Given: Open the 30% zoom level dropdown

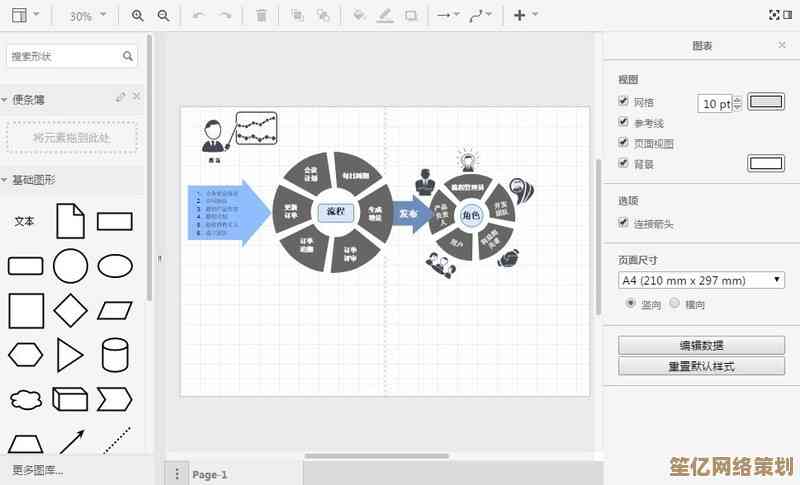Looking at the screenshot, I should 86,16.
